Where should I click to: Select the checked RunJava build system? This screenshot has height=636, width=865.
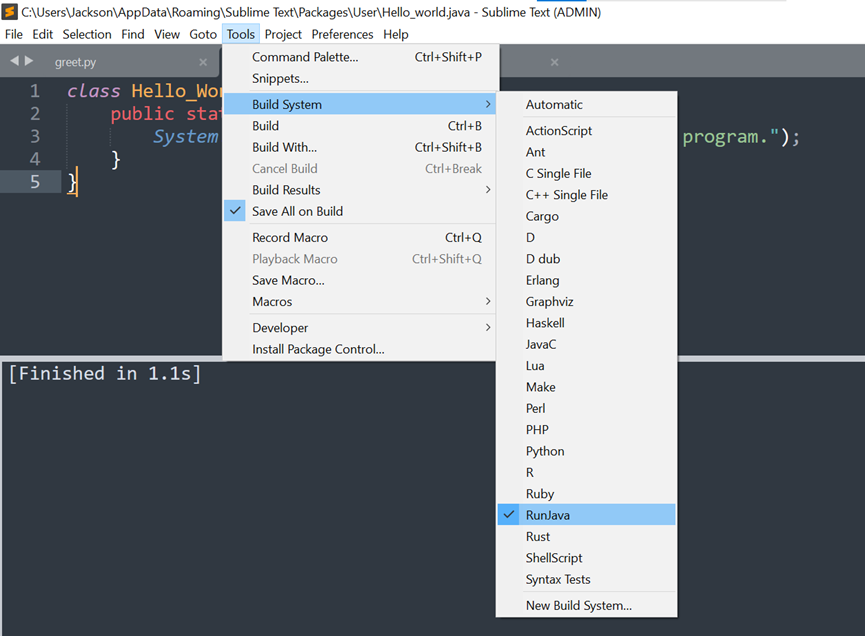(586, 515)
